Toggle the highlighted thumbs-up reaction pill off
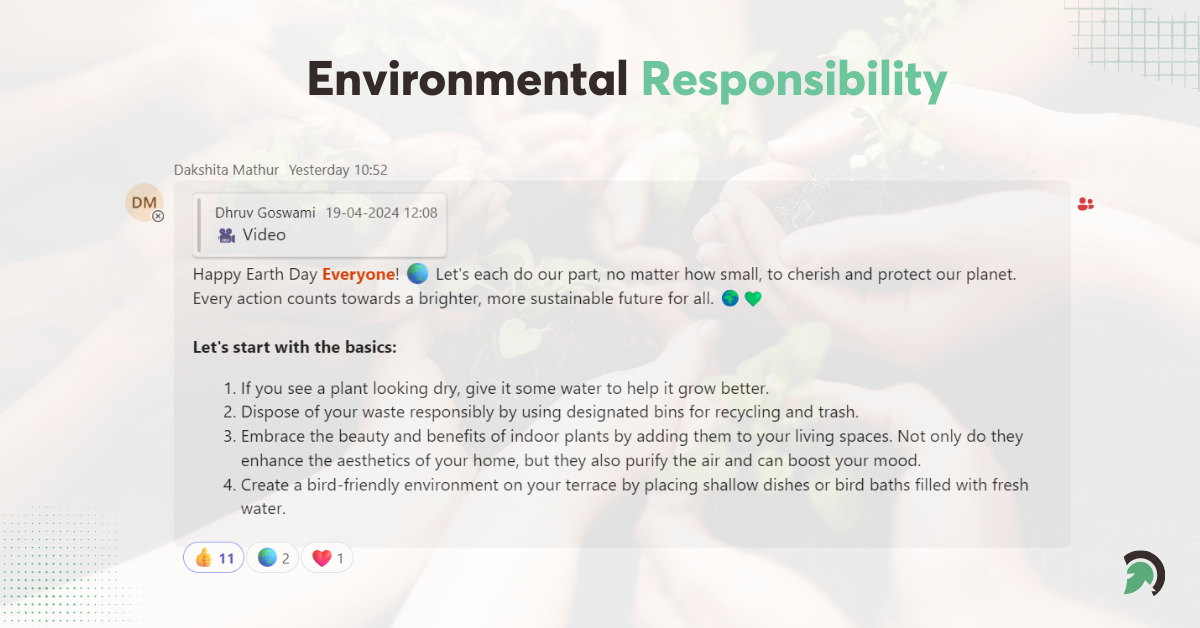Image resolution: width=1200 pixels, height=628 pixels. click(x=213, y=557)
